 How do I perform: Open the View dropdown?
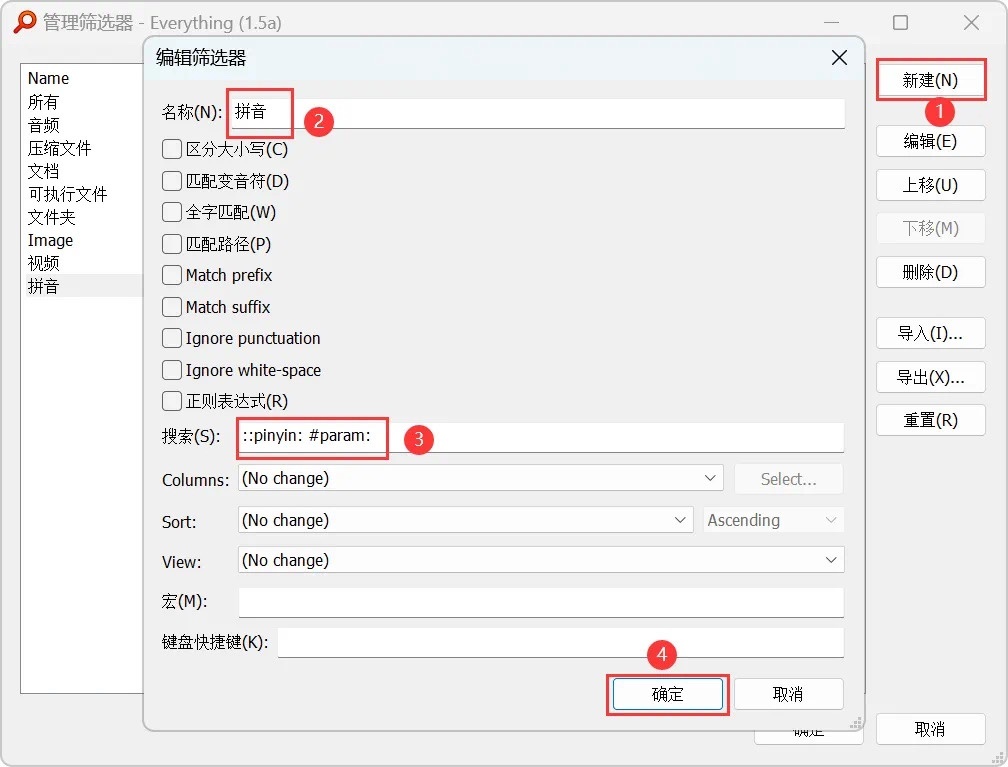(x=541, y=560)
